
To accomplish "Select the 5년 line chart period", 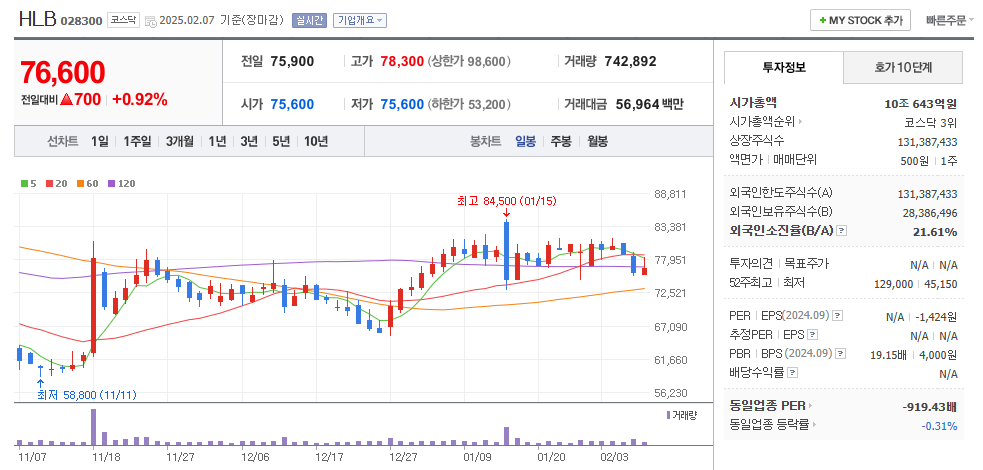I will pyautogui.click(x=281, y=141).
